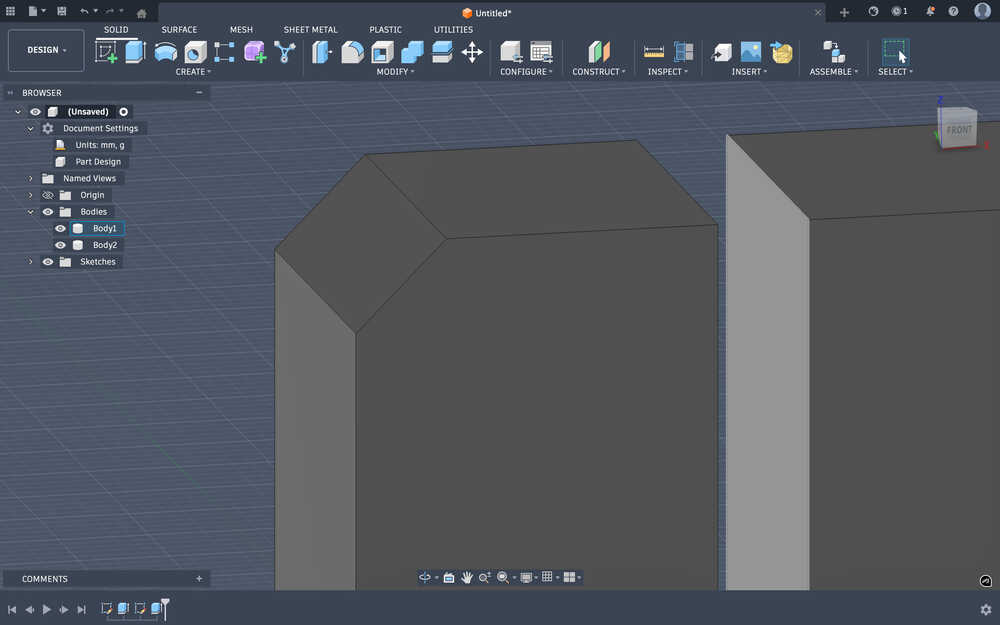
Task: Toggle visibility of the root Unsaved component
Action: coord(35,112)
